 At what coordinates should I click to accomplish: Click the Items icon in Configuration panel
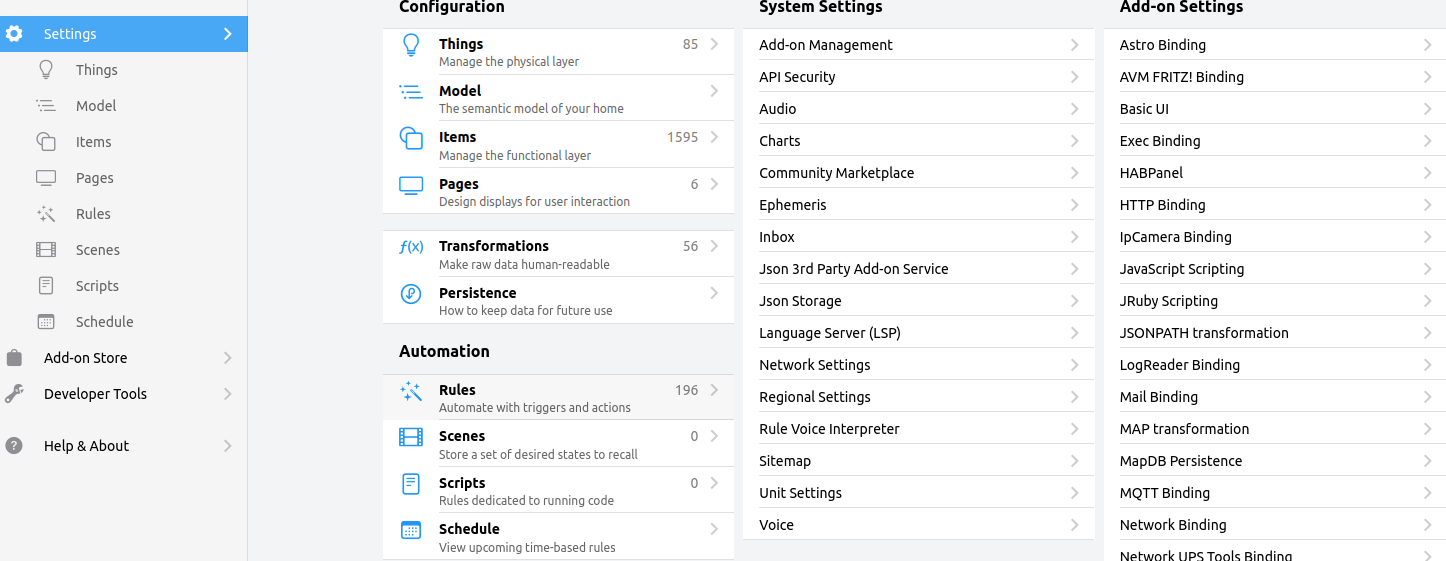(x=411, y=139)
